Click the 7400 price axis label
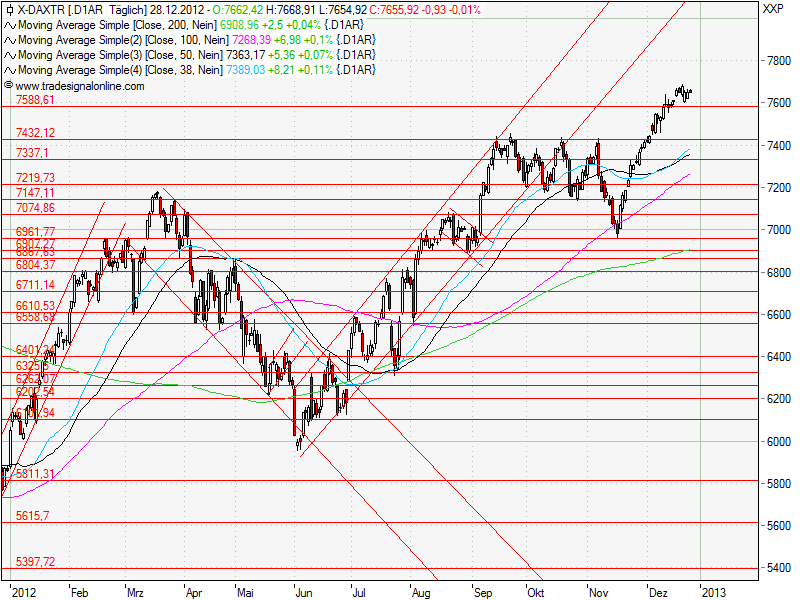Image resolution: width=800 pixels, height=600 pixels. [x=779, y=146]
